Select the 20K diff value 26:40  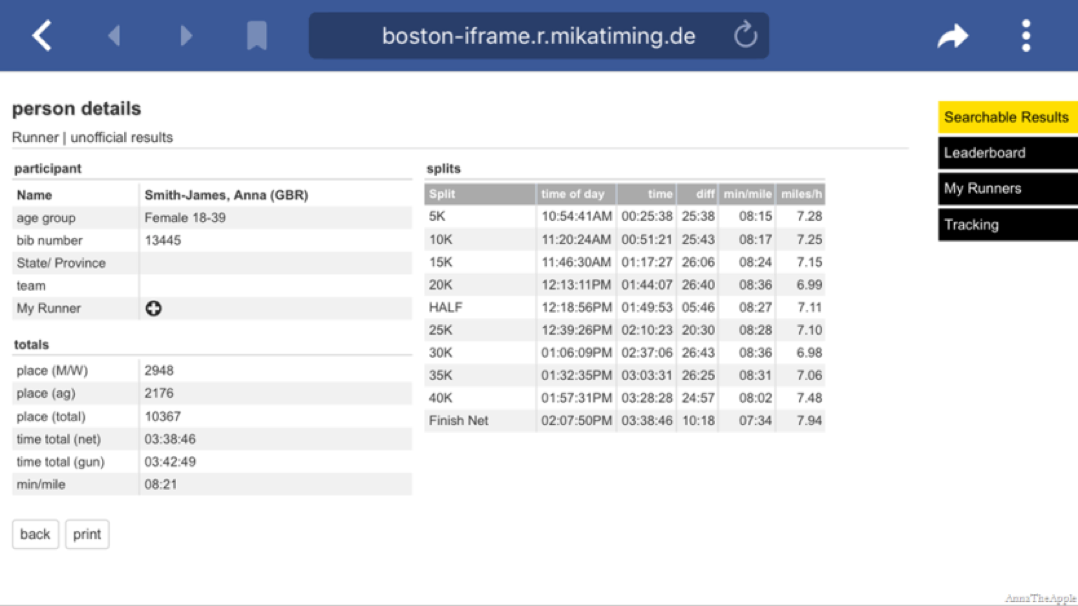698,285
